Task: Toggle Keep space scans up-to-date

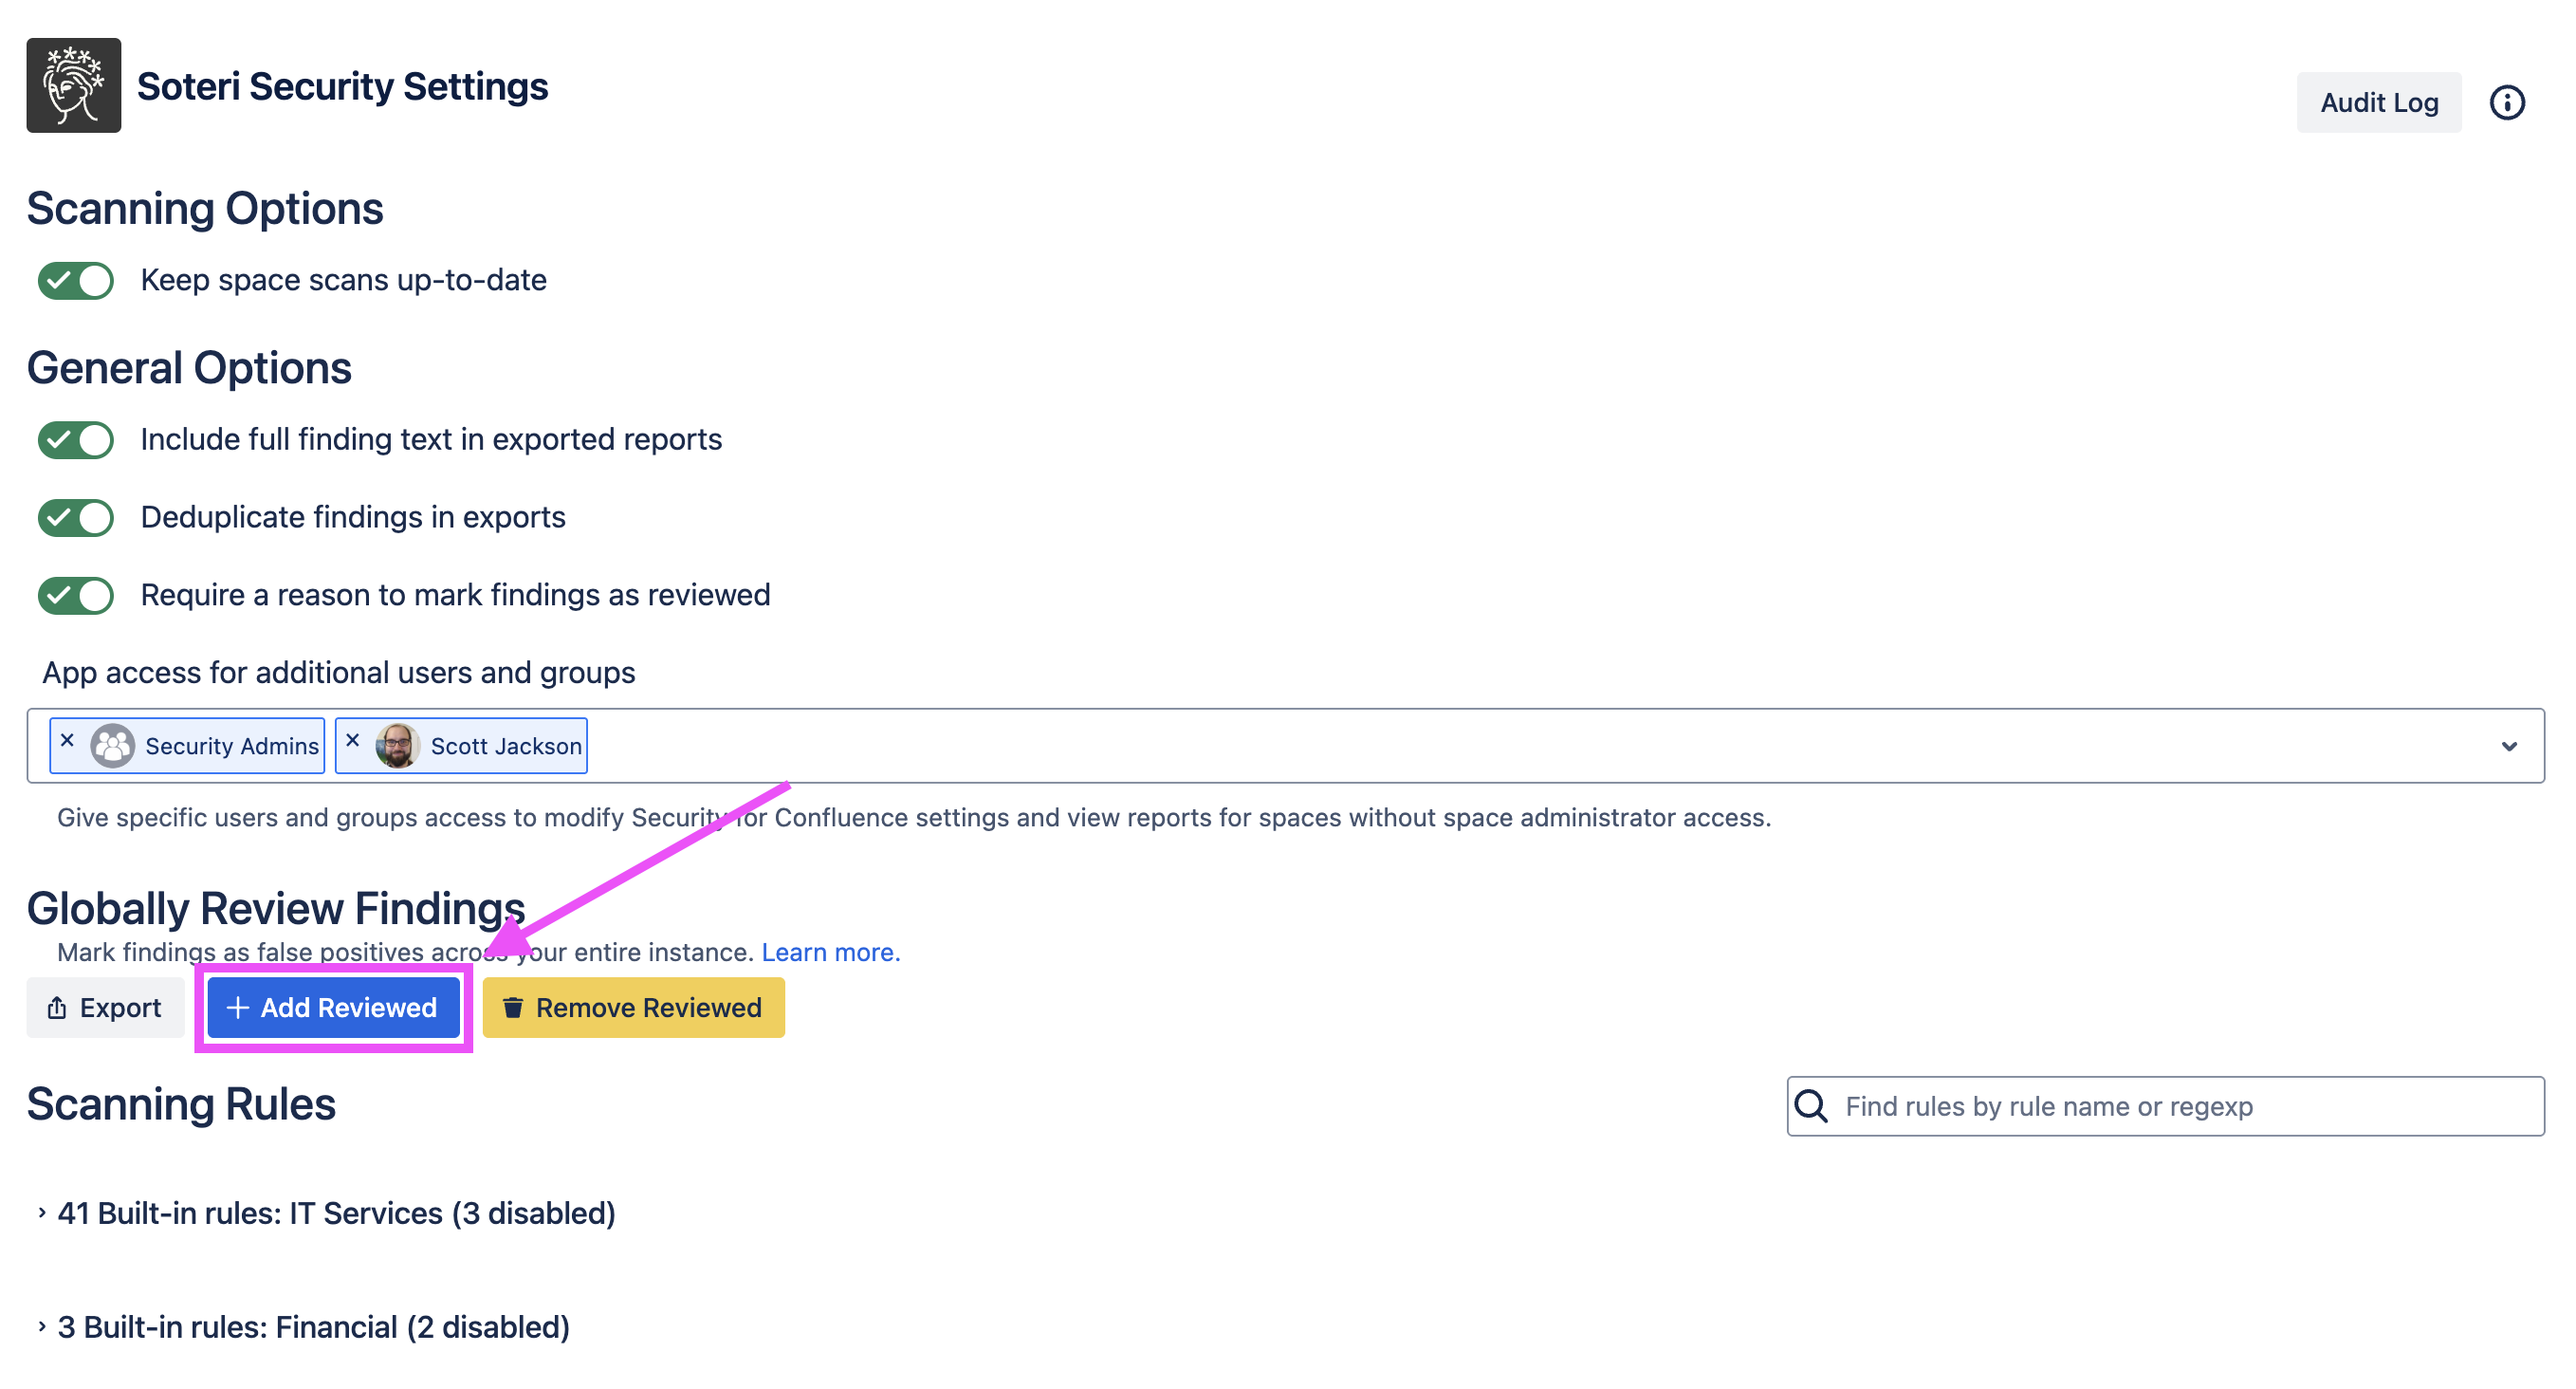Action: (x=76, y=280)
